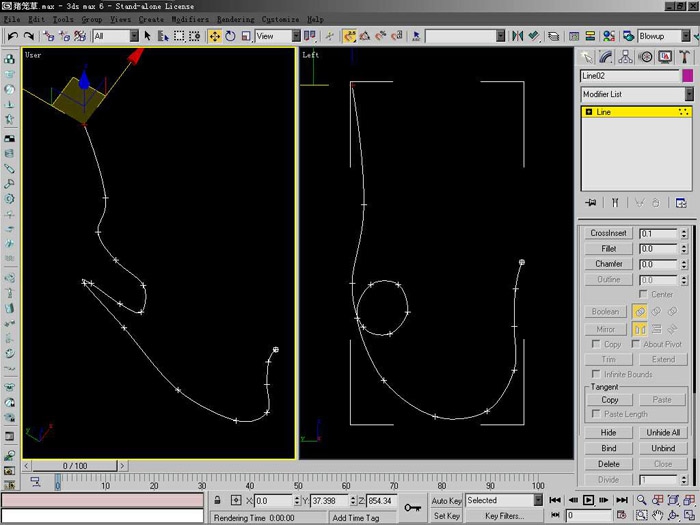Click the Undo arrow icon
The width and height of the screenshot is (700, 525).
[12, 36]
